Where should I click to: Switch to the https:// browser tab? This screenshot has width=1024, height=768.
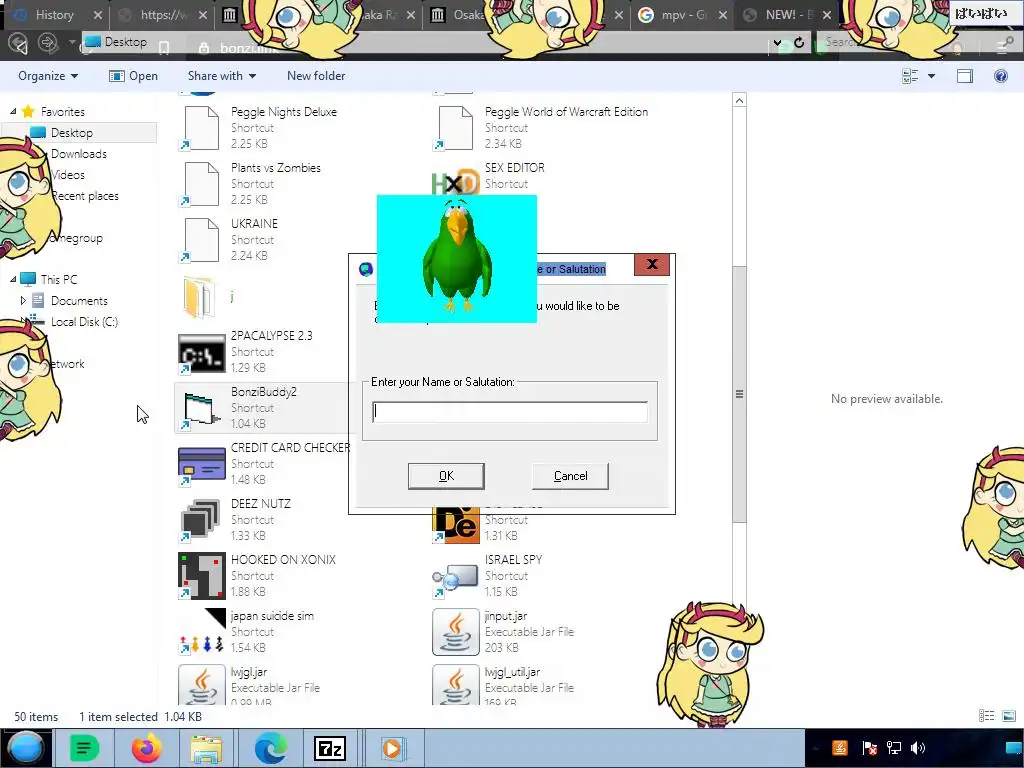pyautogui.click(x=163, y=14)
